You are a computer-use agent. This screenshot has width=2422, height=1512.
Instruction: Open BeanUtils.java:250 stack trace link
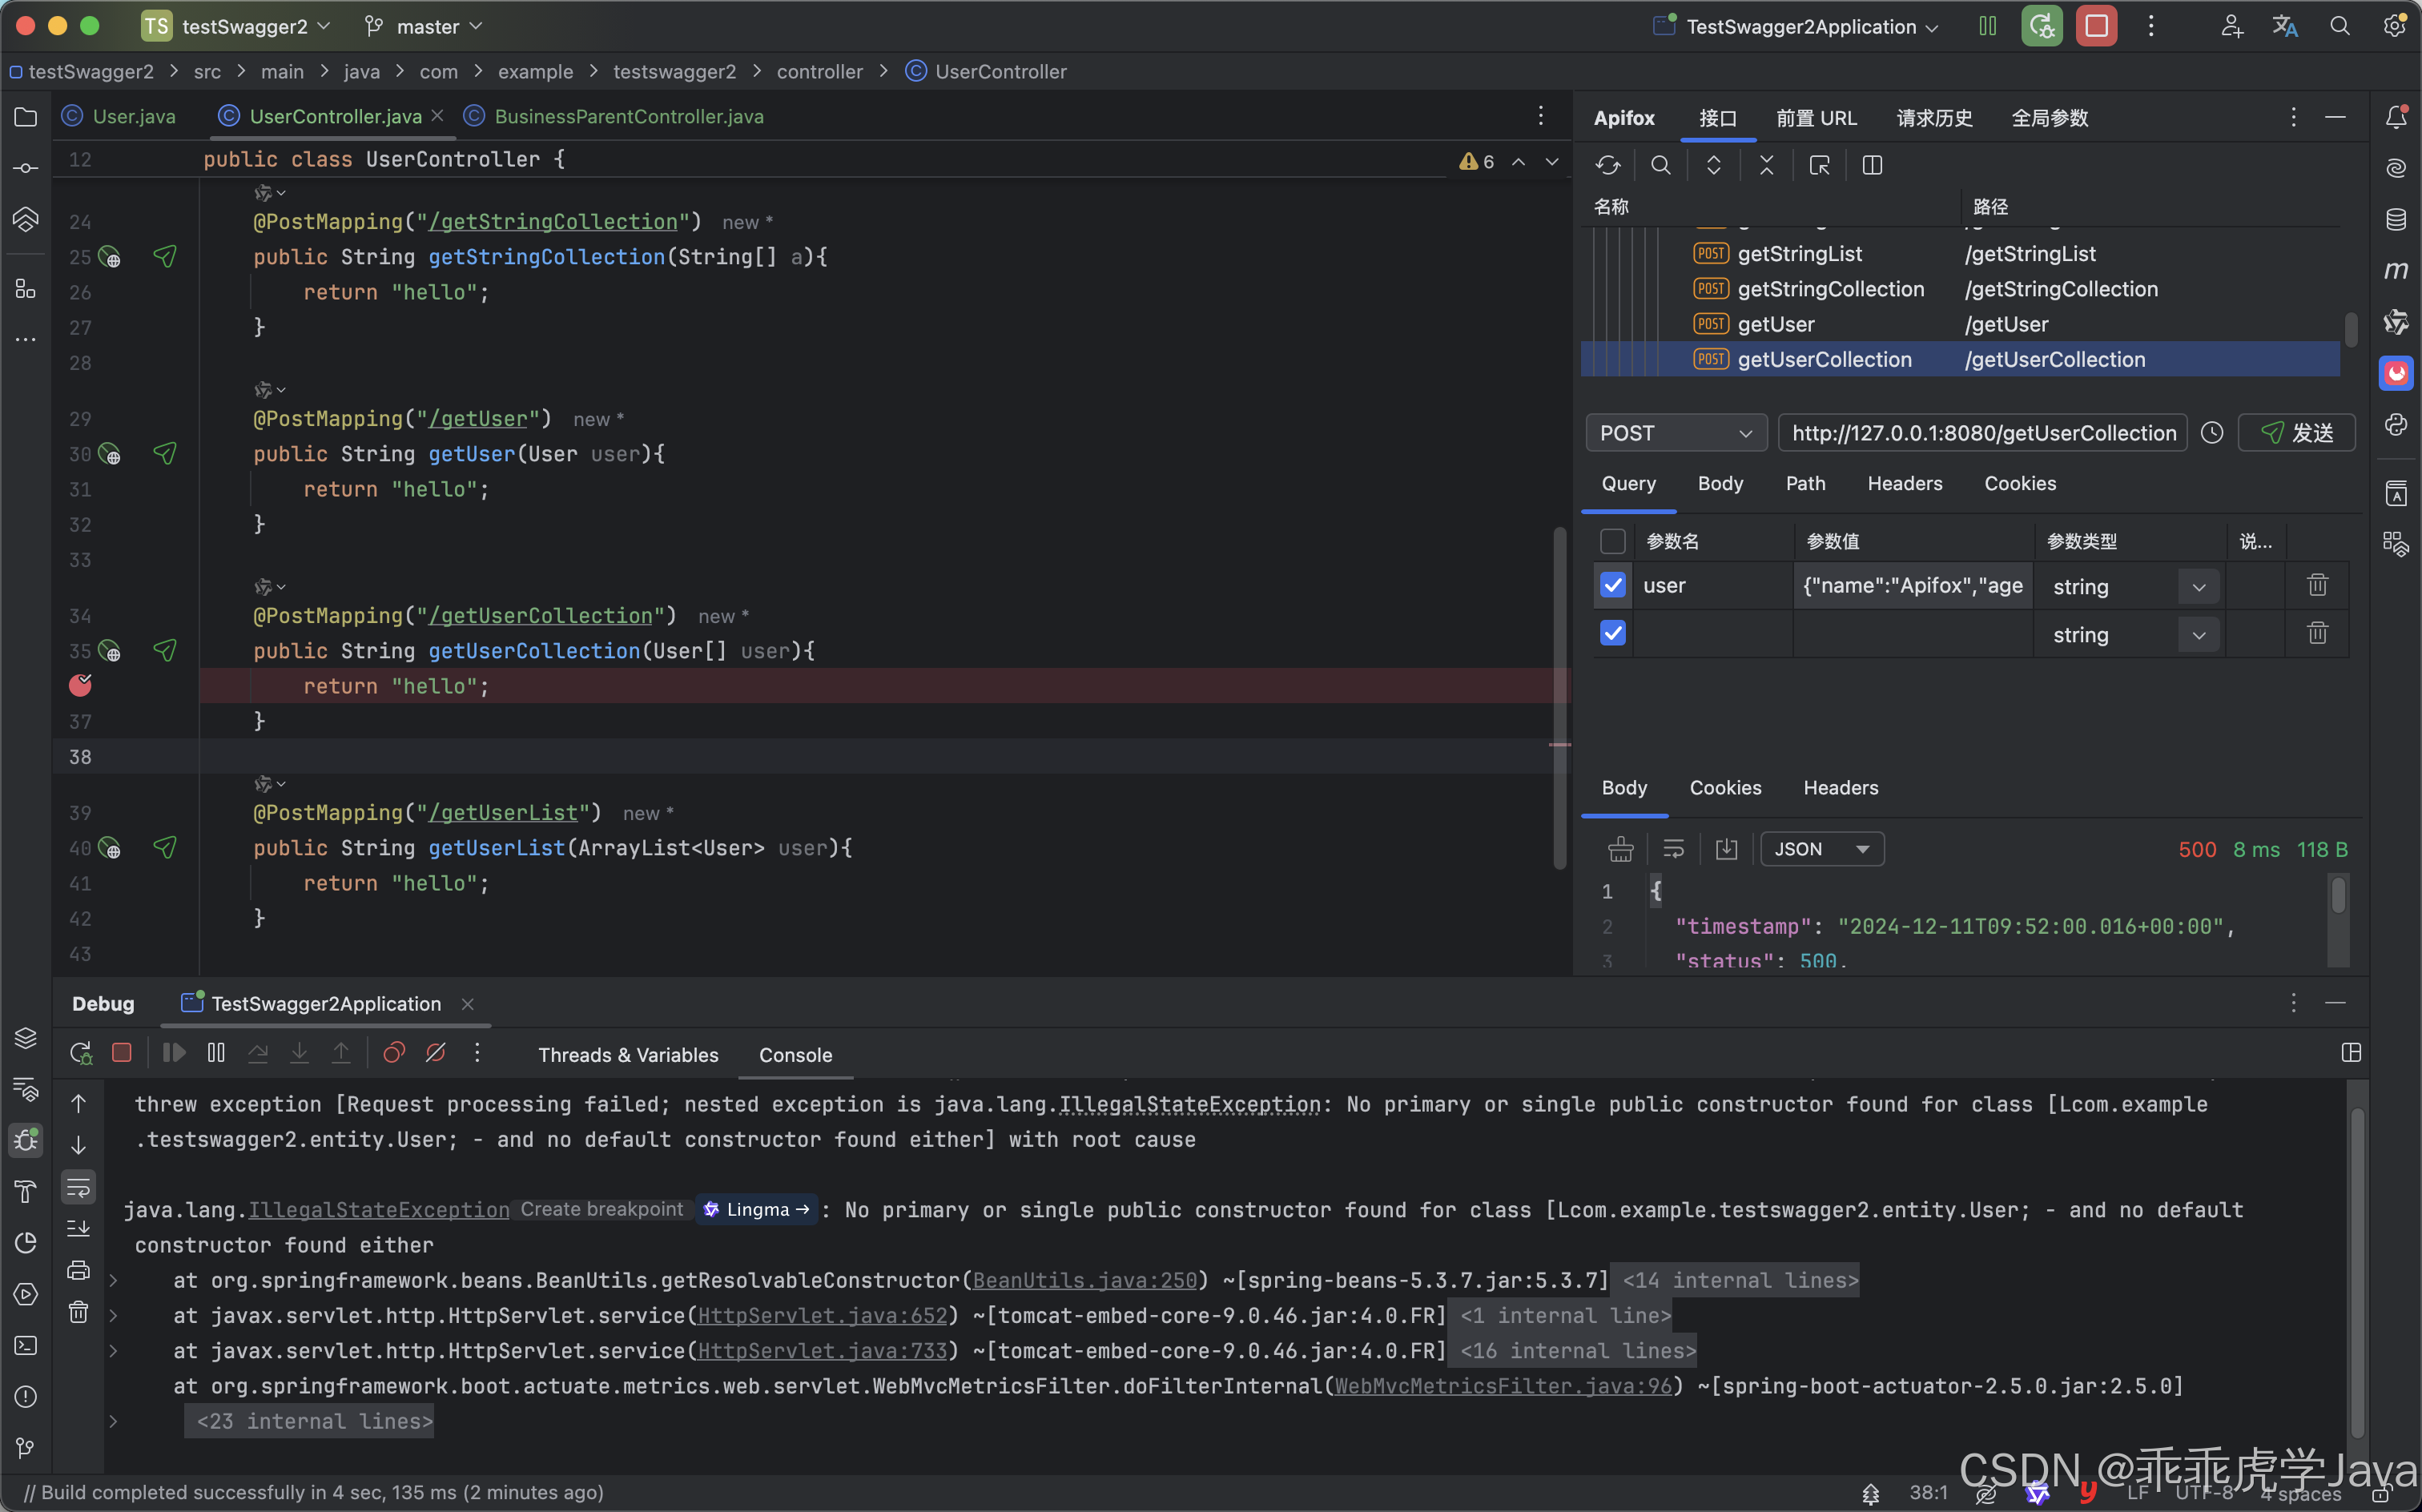1084,1281
